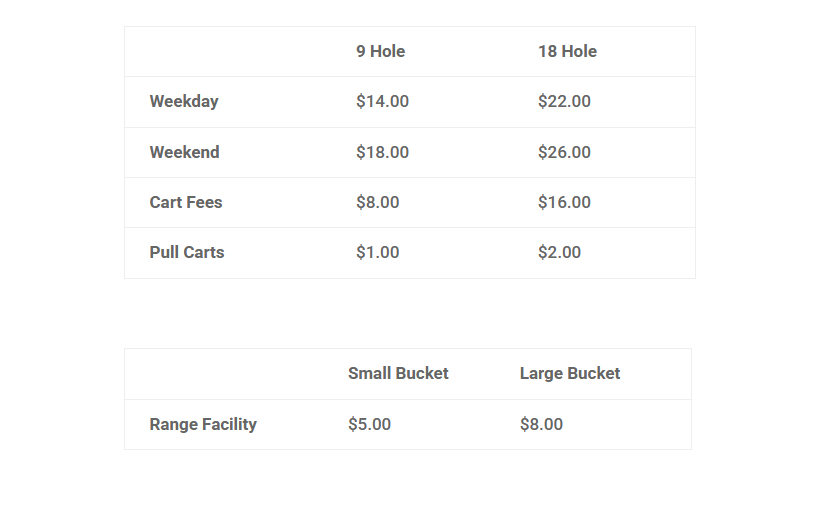Click the Weekday 9 Hole price $14.00
Screen dimensions: 832x525
pyautogui.click(x=382, y=102)
